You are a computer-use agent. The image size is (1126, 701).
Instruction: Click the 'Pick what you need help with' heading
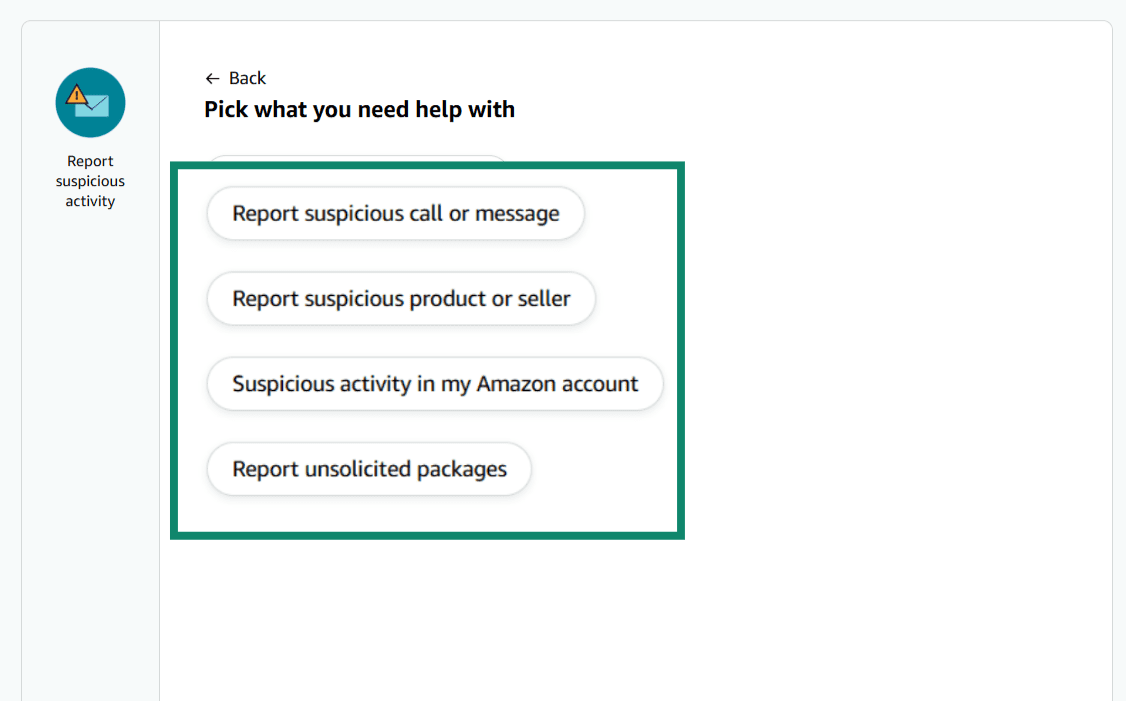pyautogui.click(x=359, y=109)
